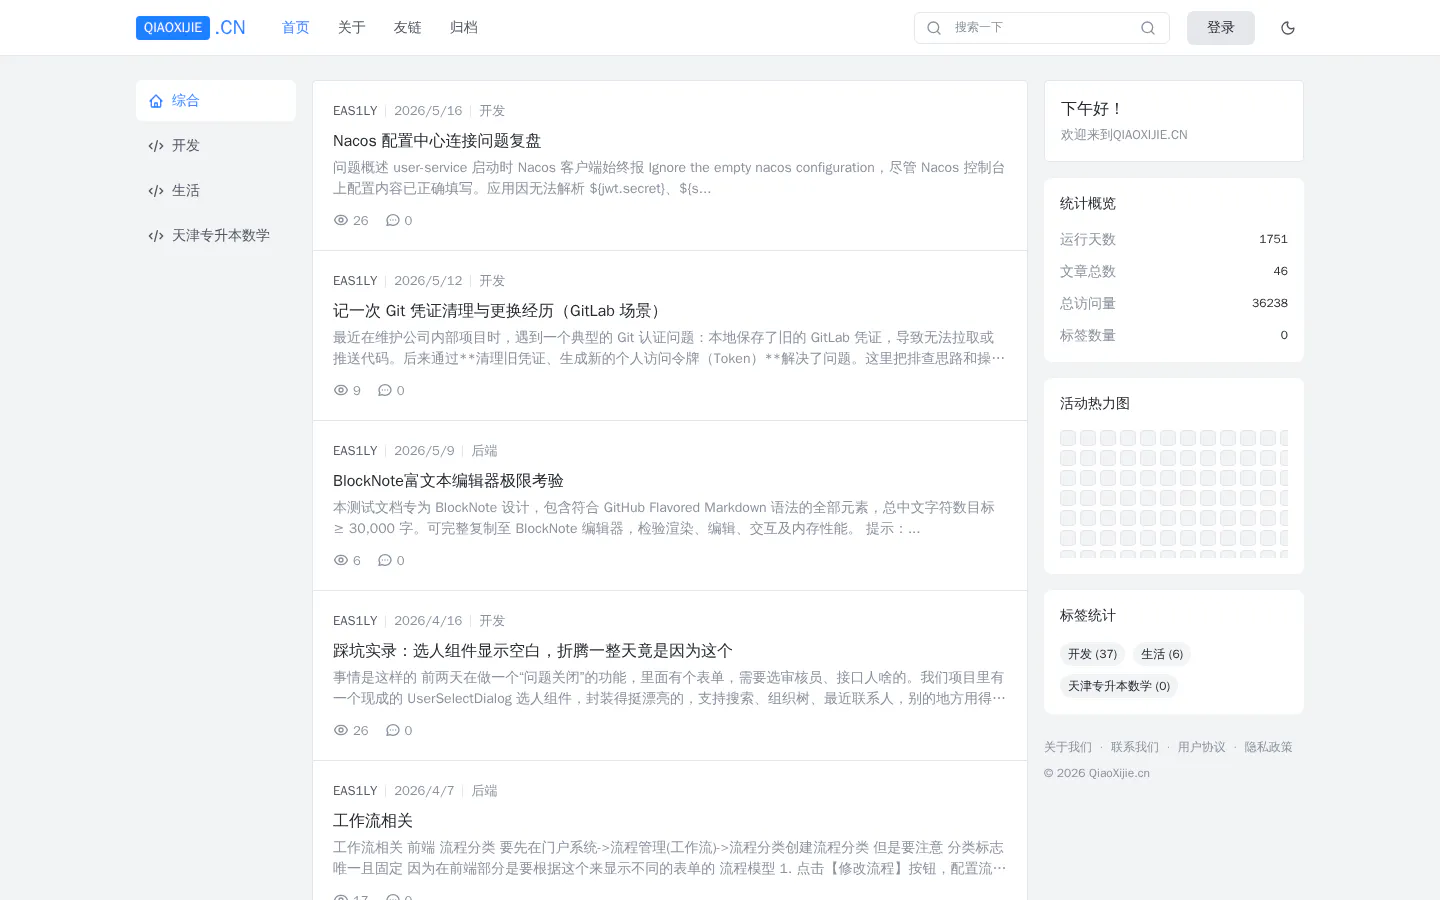Click the QIAOXIJIE logo

191,28
